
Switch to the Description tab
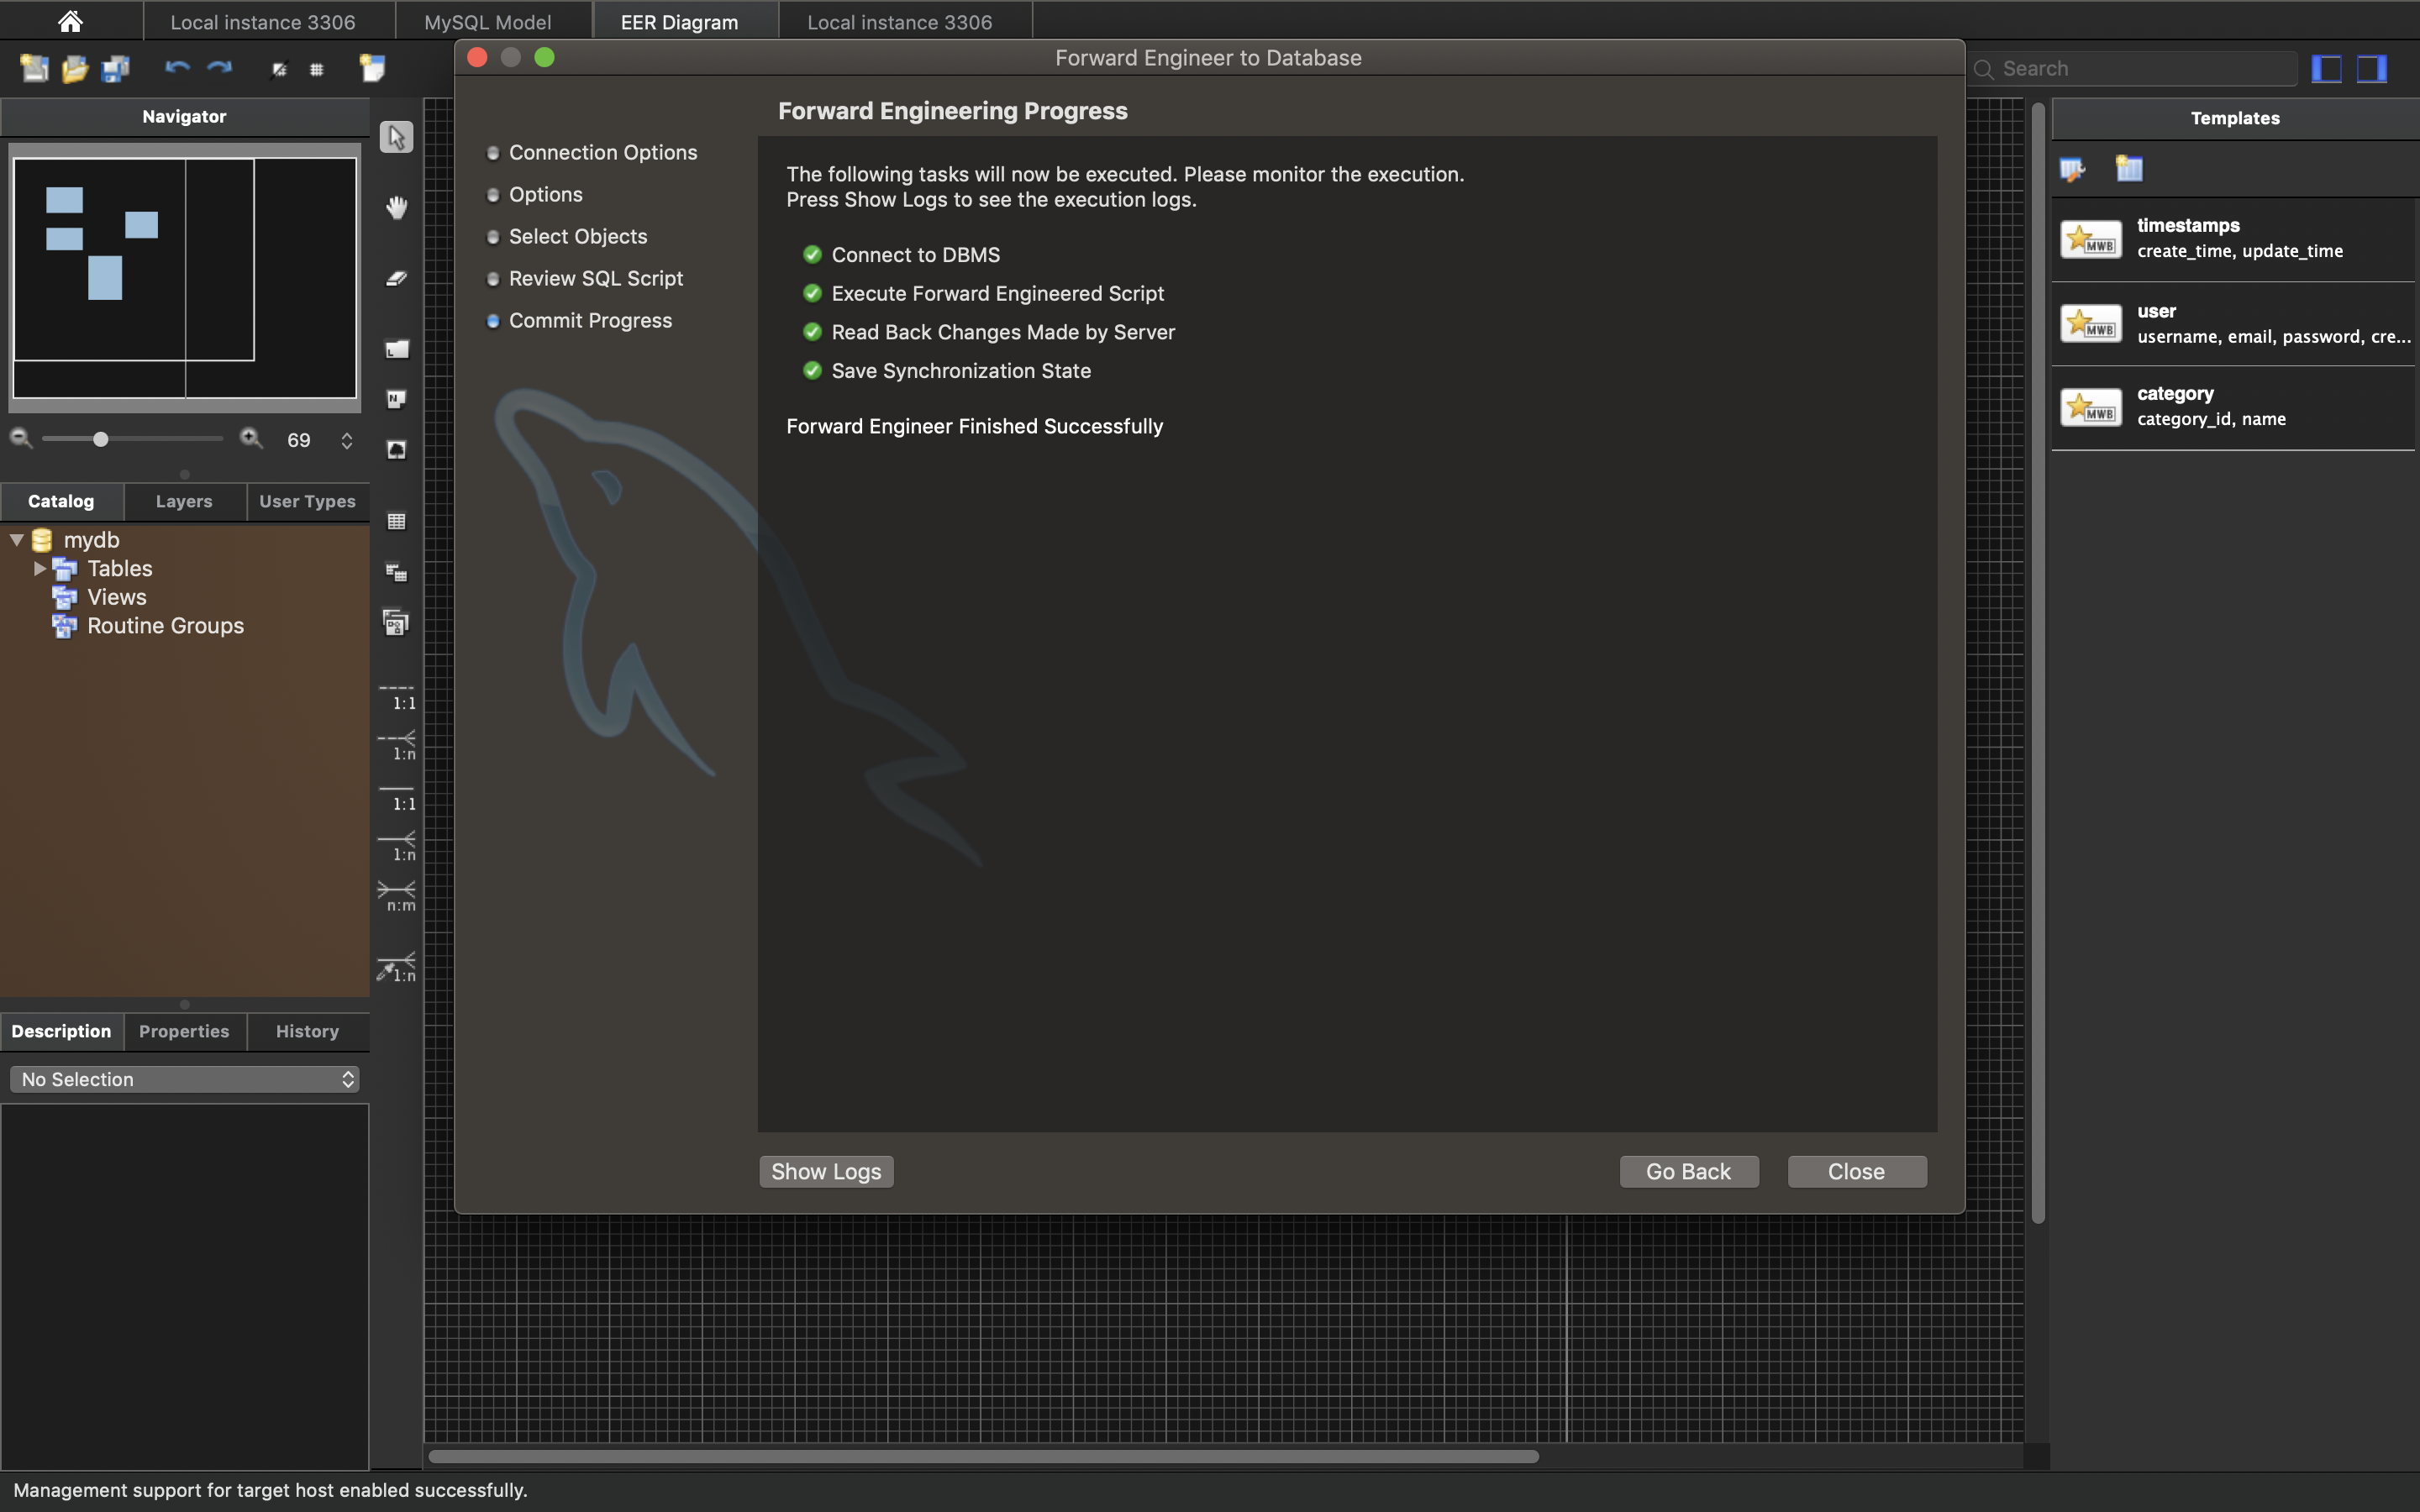(x=61, y=1031)
